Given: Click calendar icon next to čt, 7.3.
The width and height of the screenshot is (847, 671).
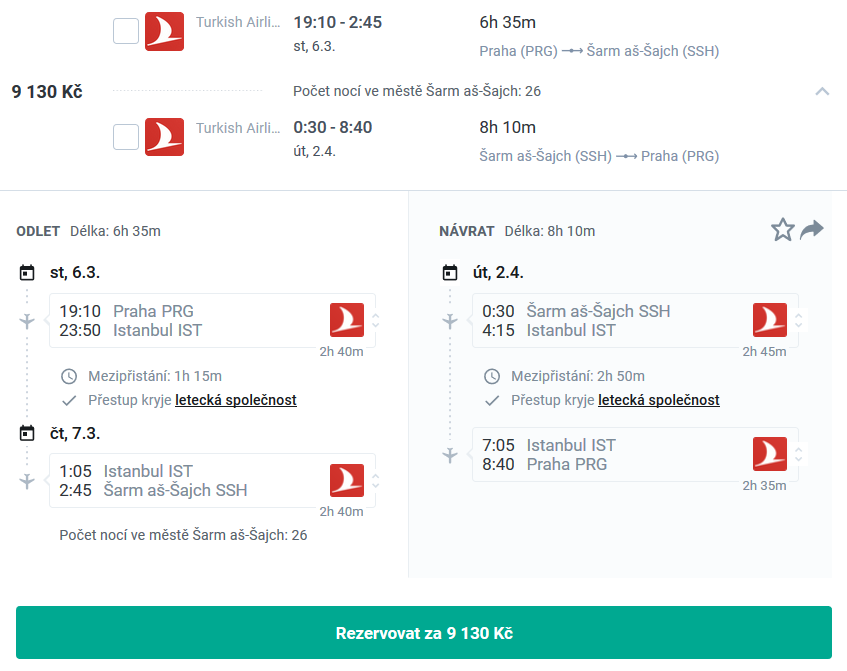Looking at the screenshot, I should [x=27, y=433].
